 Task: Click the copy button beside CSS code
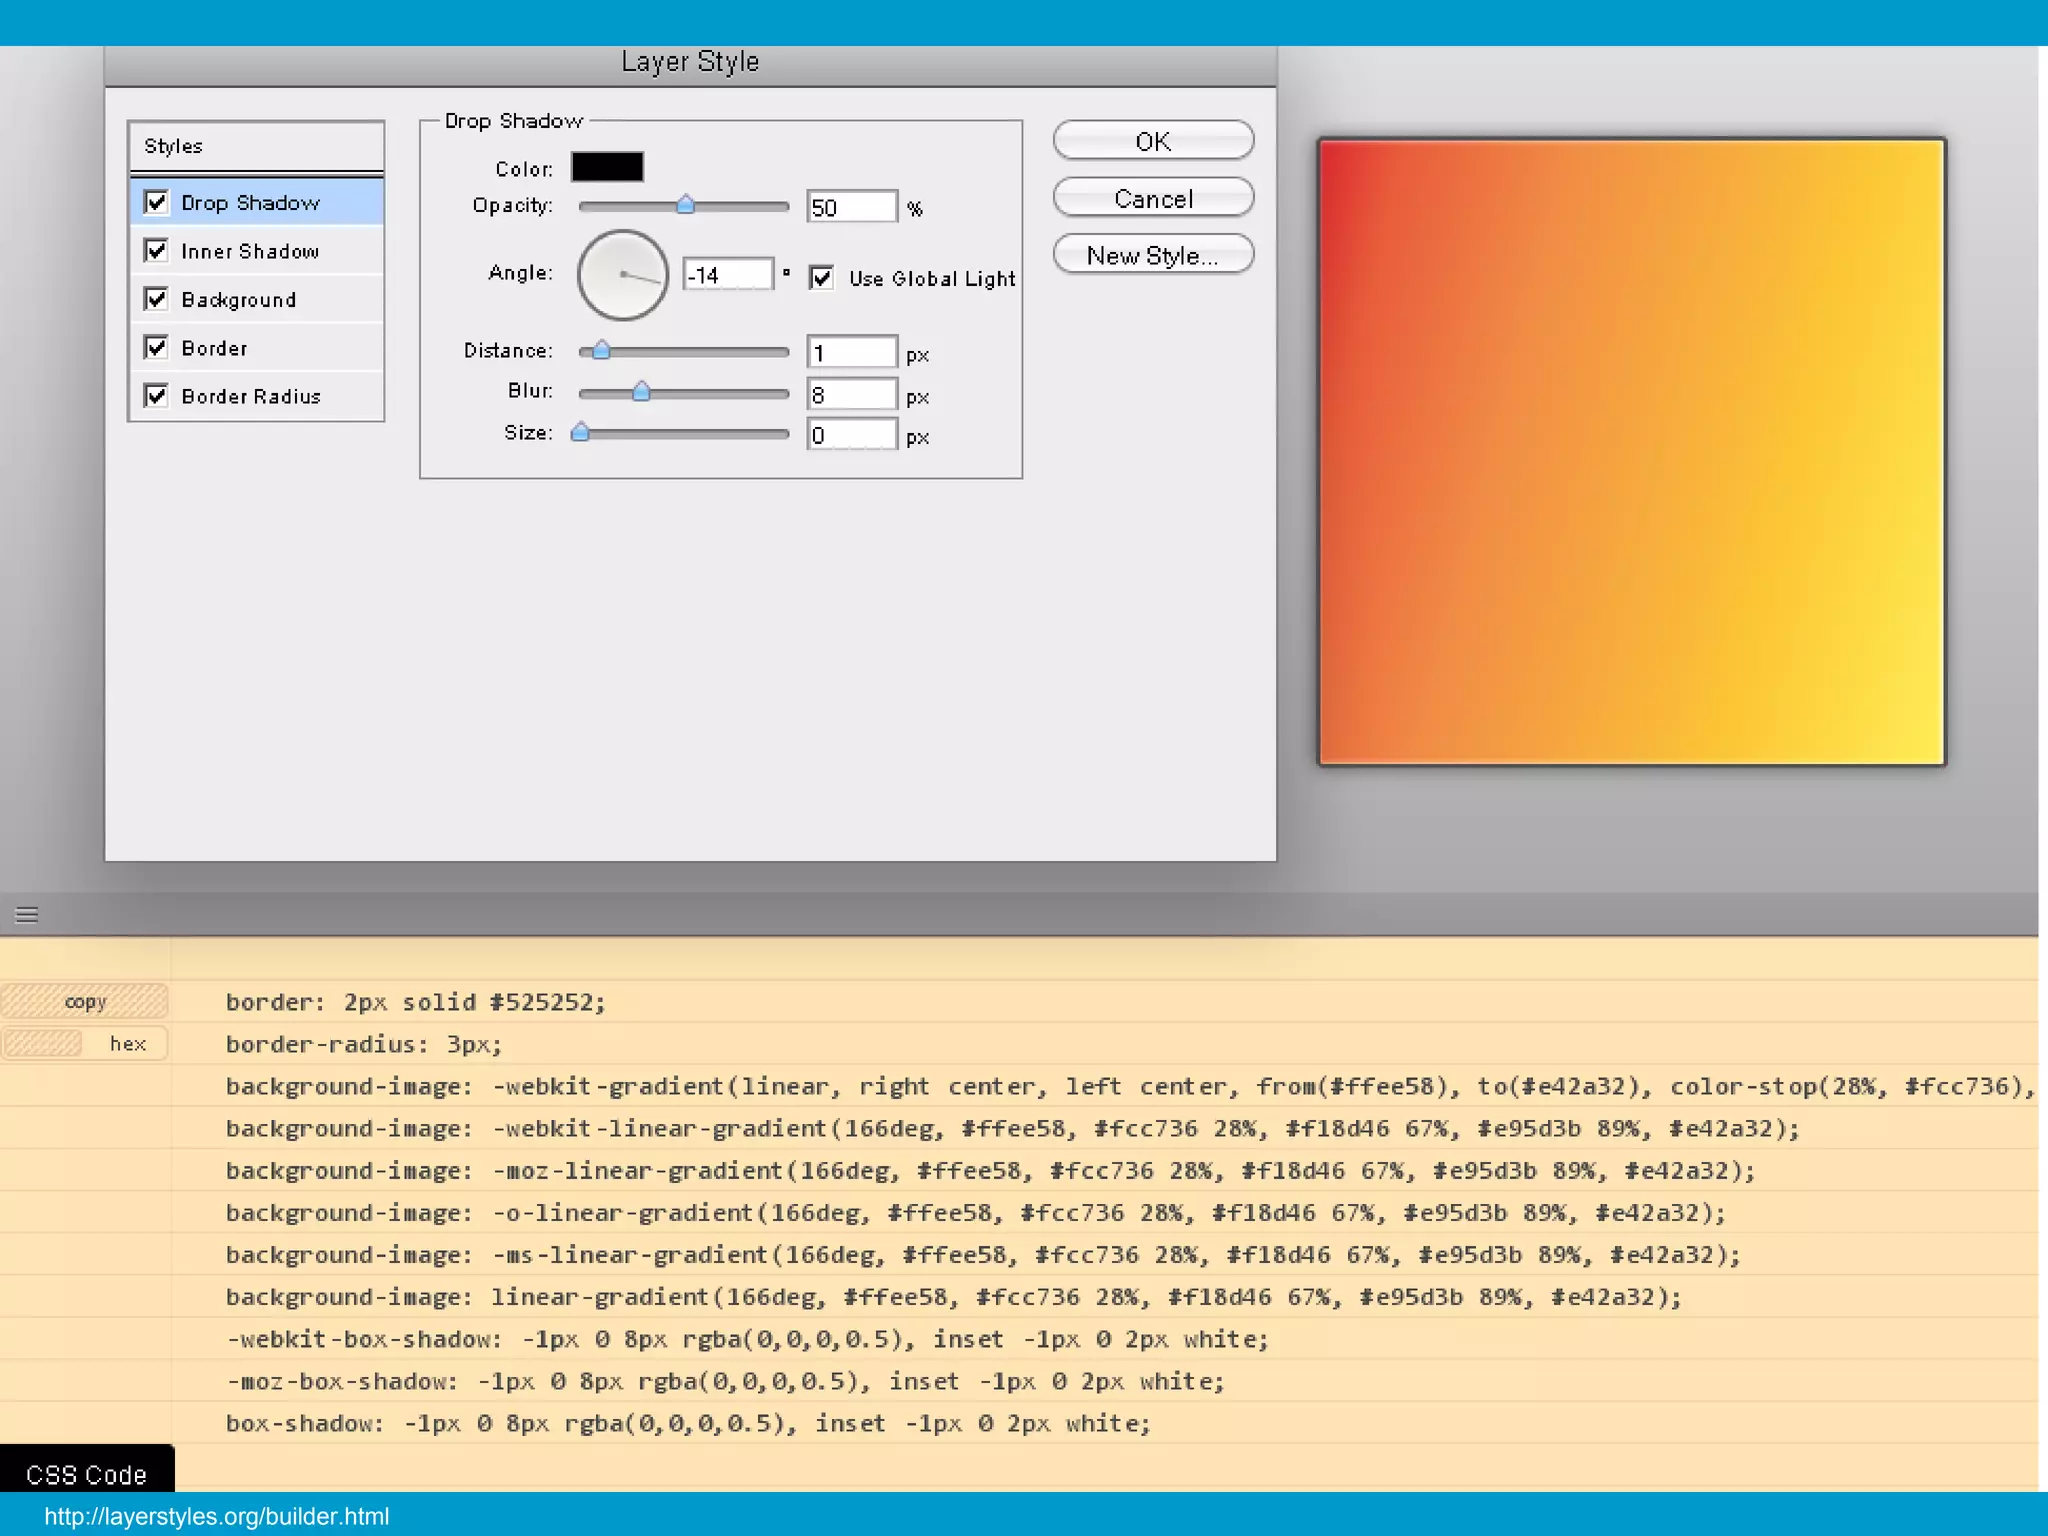point(85,1001)
